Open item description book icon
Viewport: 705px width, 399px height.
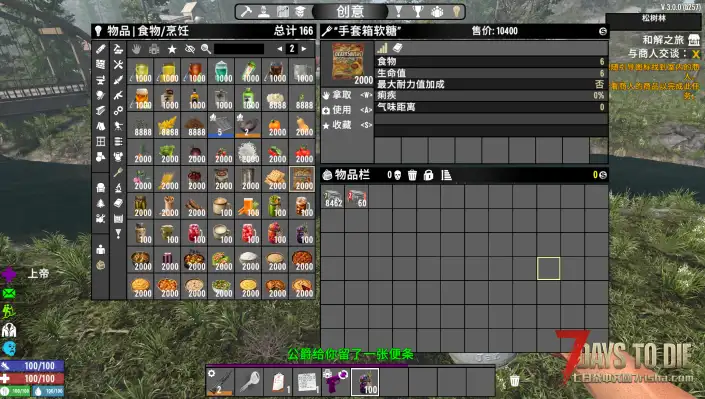[397, 48]
